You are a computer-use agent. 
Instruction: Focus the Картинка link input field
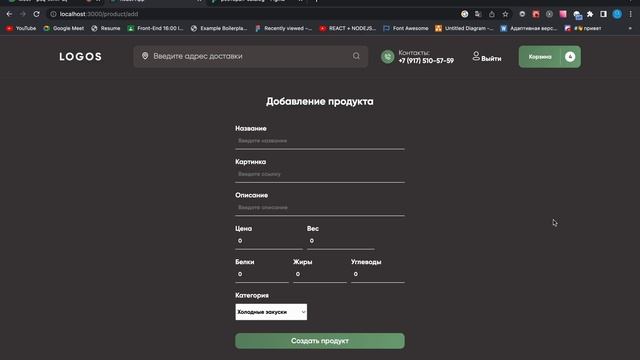tap(320, 174)
